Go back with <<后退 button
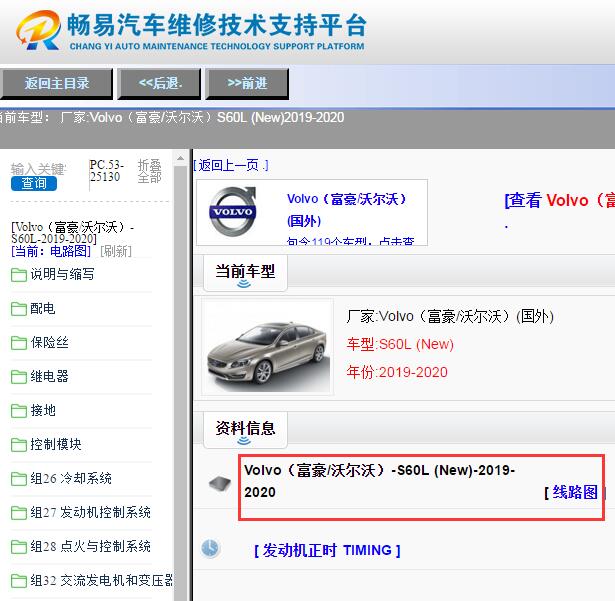Image resolution: width=615 pixels, height=601 pixels. click(x=160, y=83)
